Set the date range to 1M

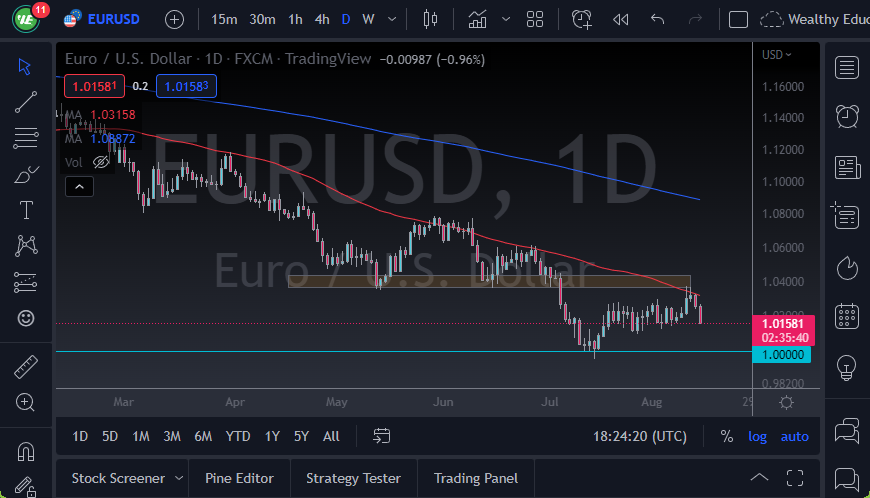(141, 436)
